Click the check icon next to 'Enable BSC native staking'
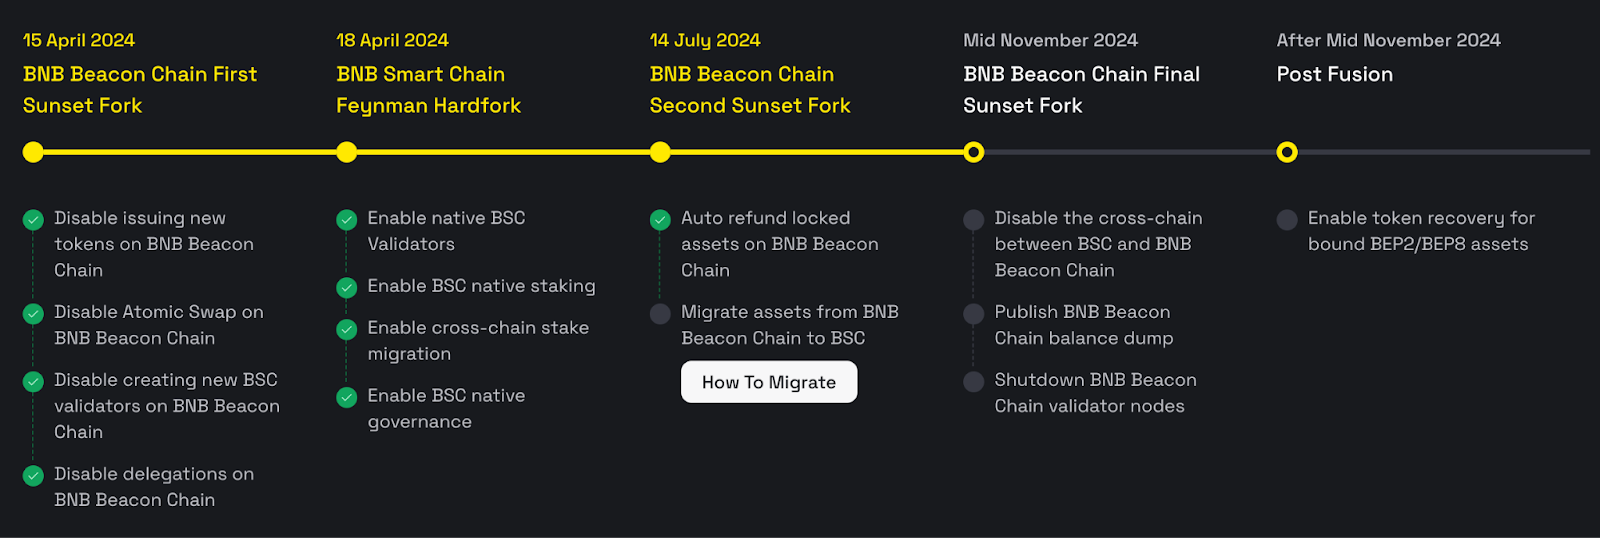Viewport: 1600px width, 538px height. pos(347,288)
